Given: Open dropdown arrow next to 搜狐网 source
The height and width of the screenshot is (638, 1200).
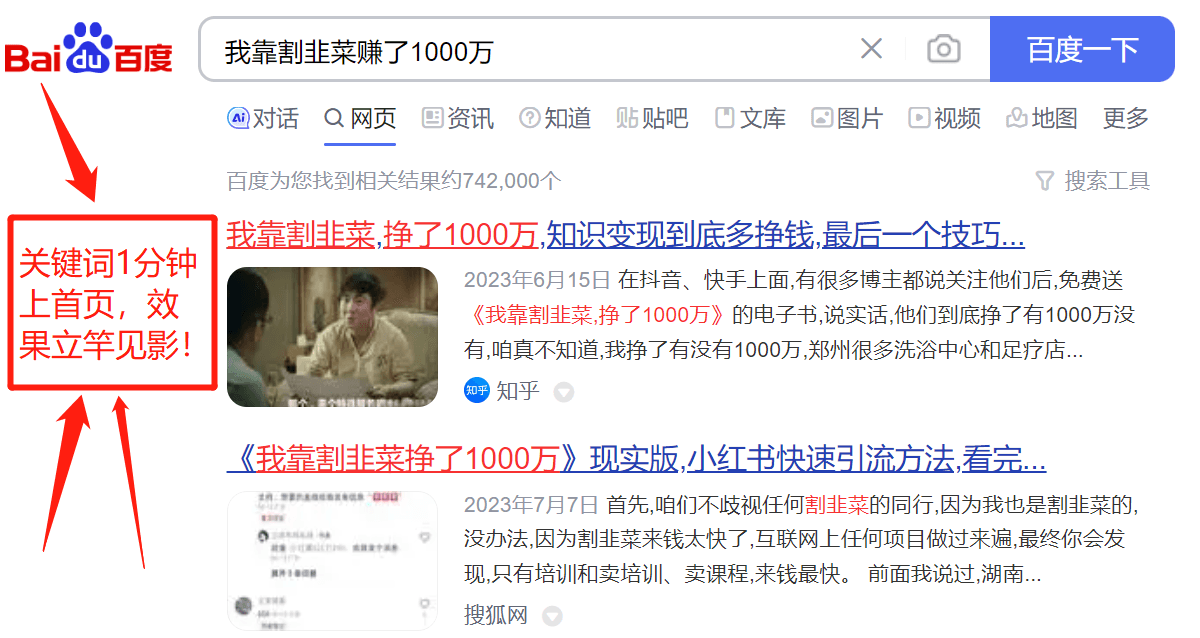Looking at the screenshot, I should 553,615.
